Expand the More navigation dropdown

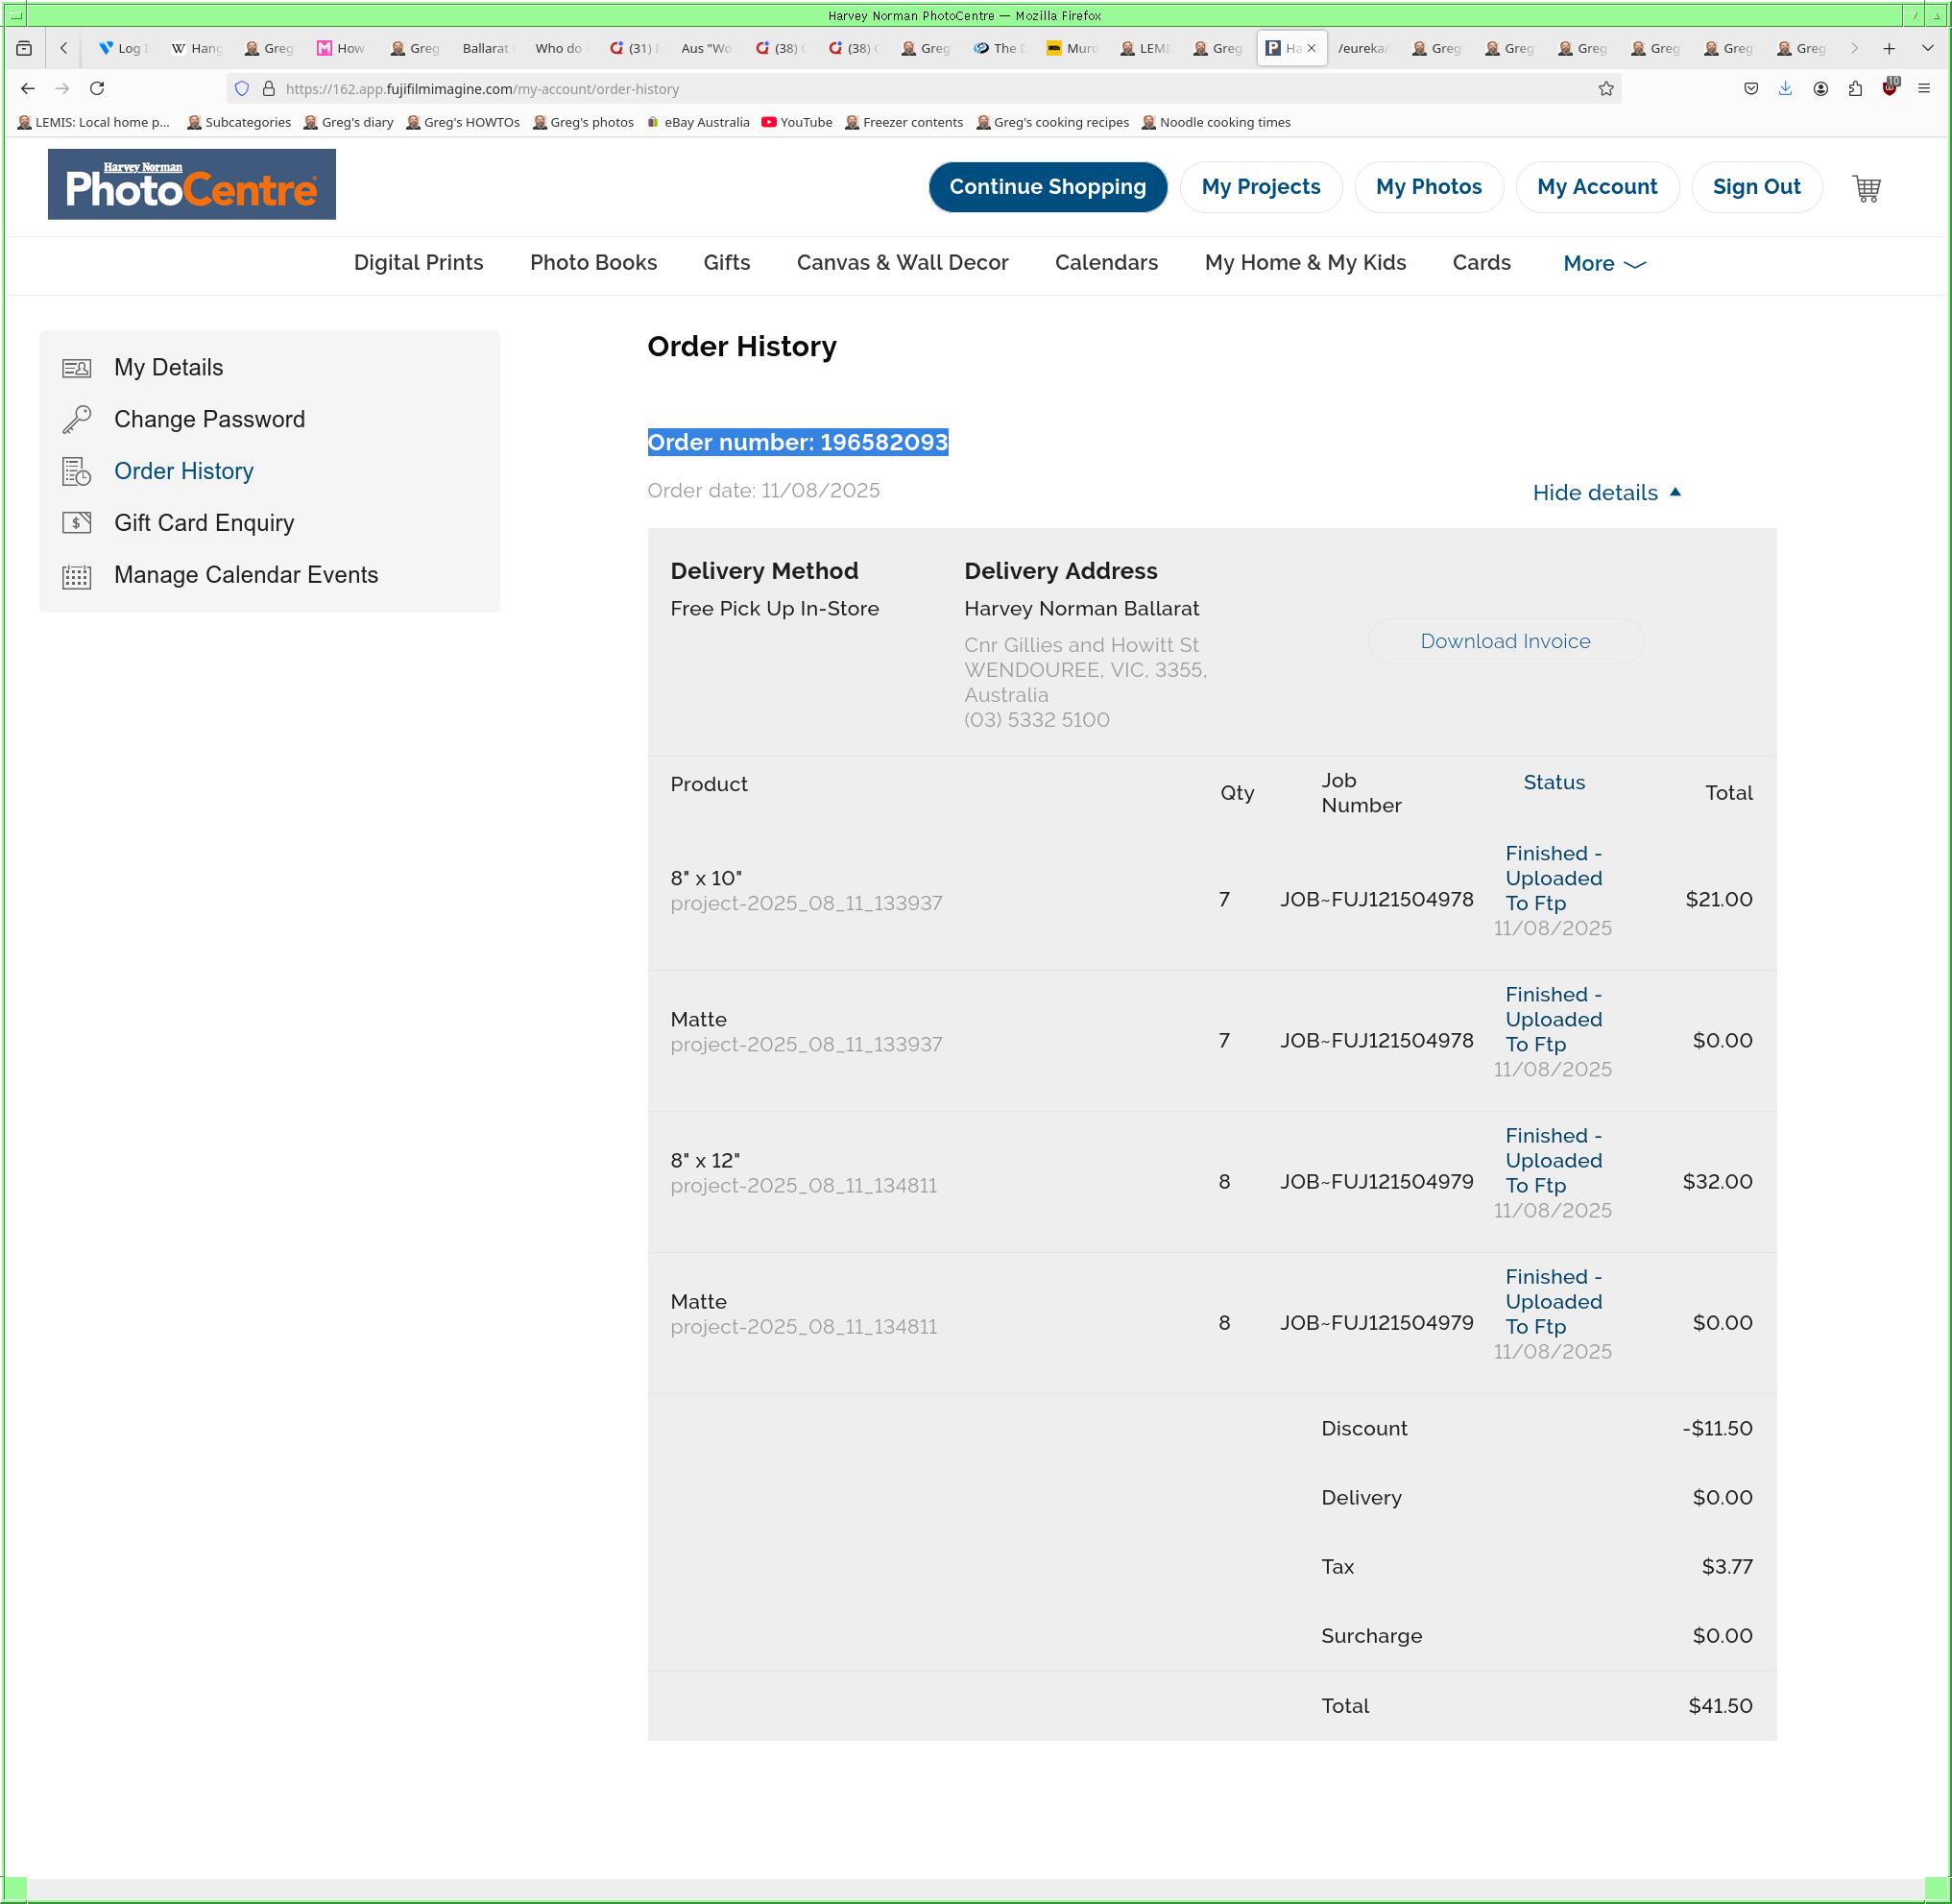pyautogui.click(x=1604, y=264)
